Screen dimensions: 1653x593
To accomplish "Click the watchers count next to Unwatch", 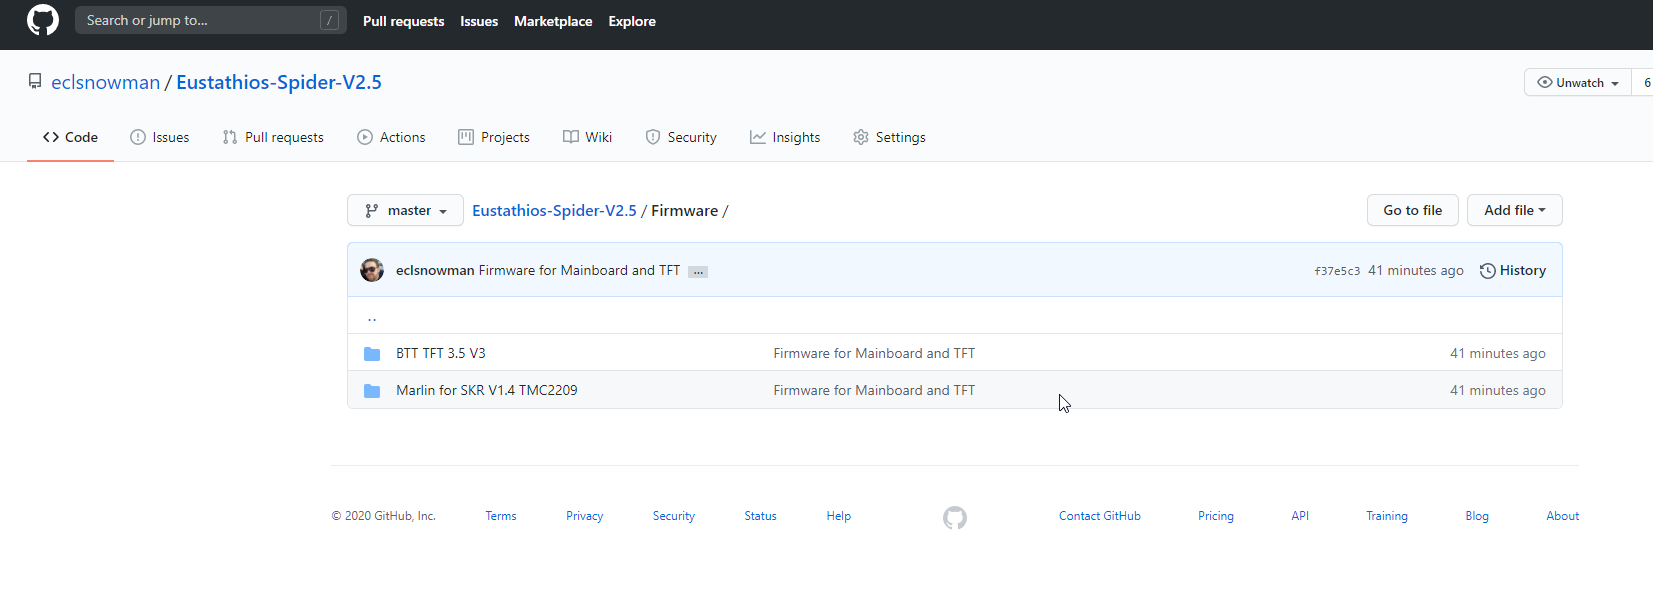I will point(1643,82).
